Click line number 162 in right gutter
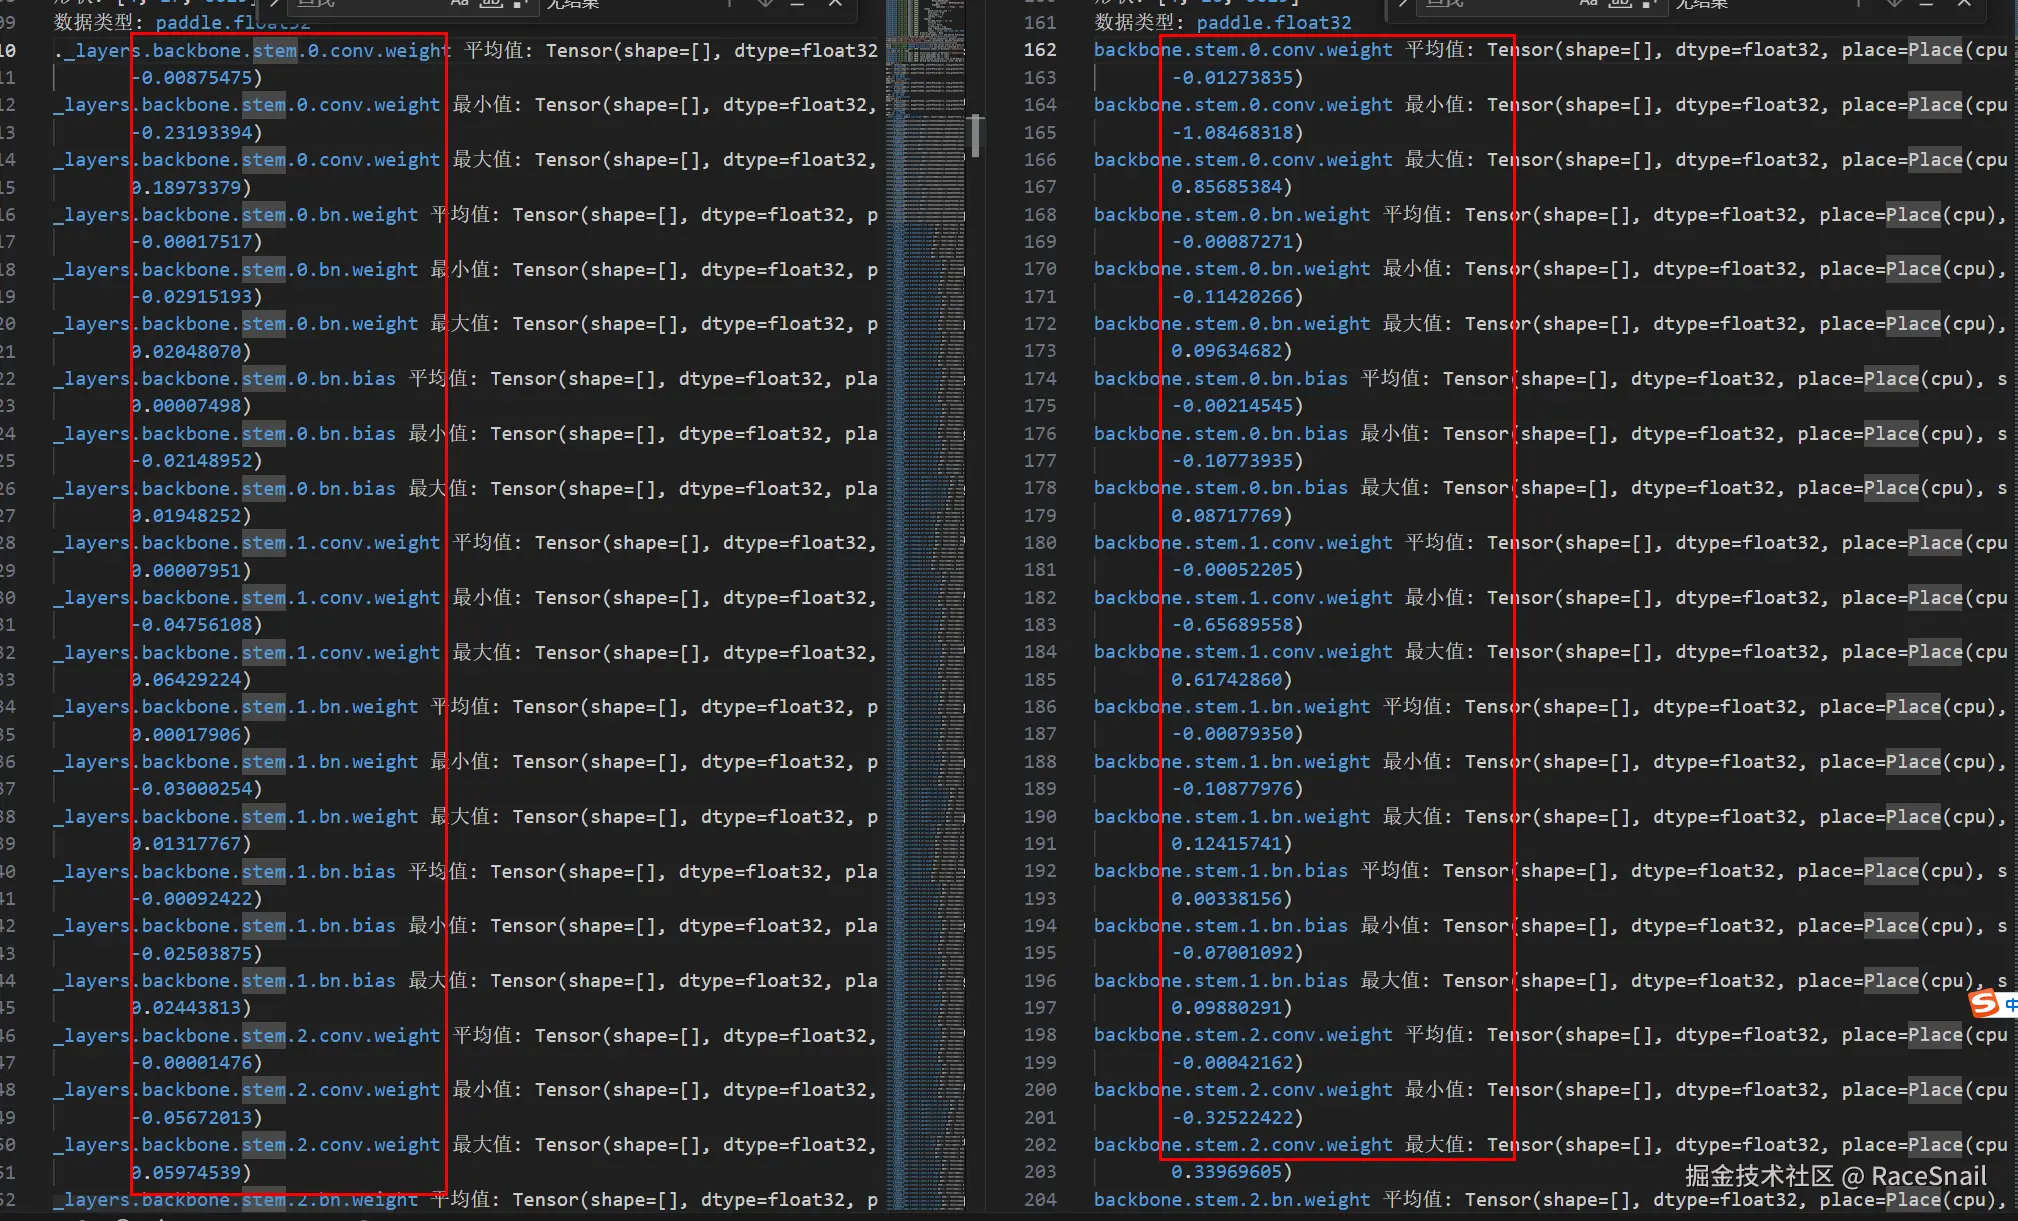The height and width of the screenshot is (1221, 2018). pyautogui.click(x=1039, y=50)
